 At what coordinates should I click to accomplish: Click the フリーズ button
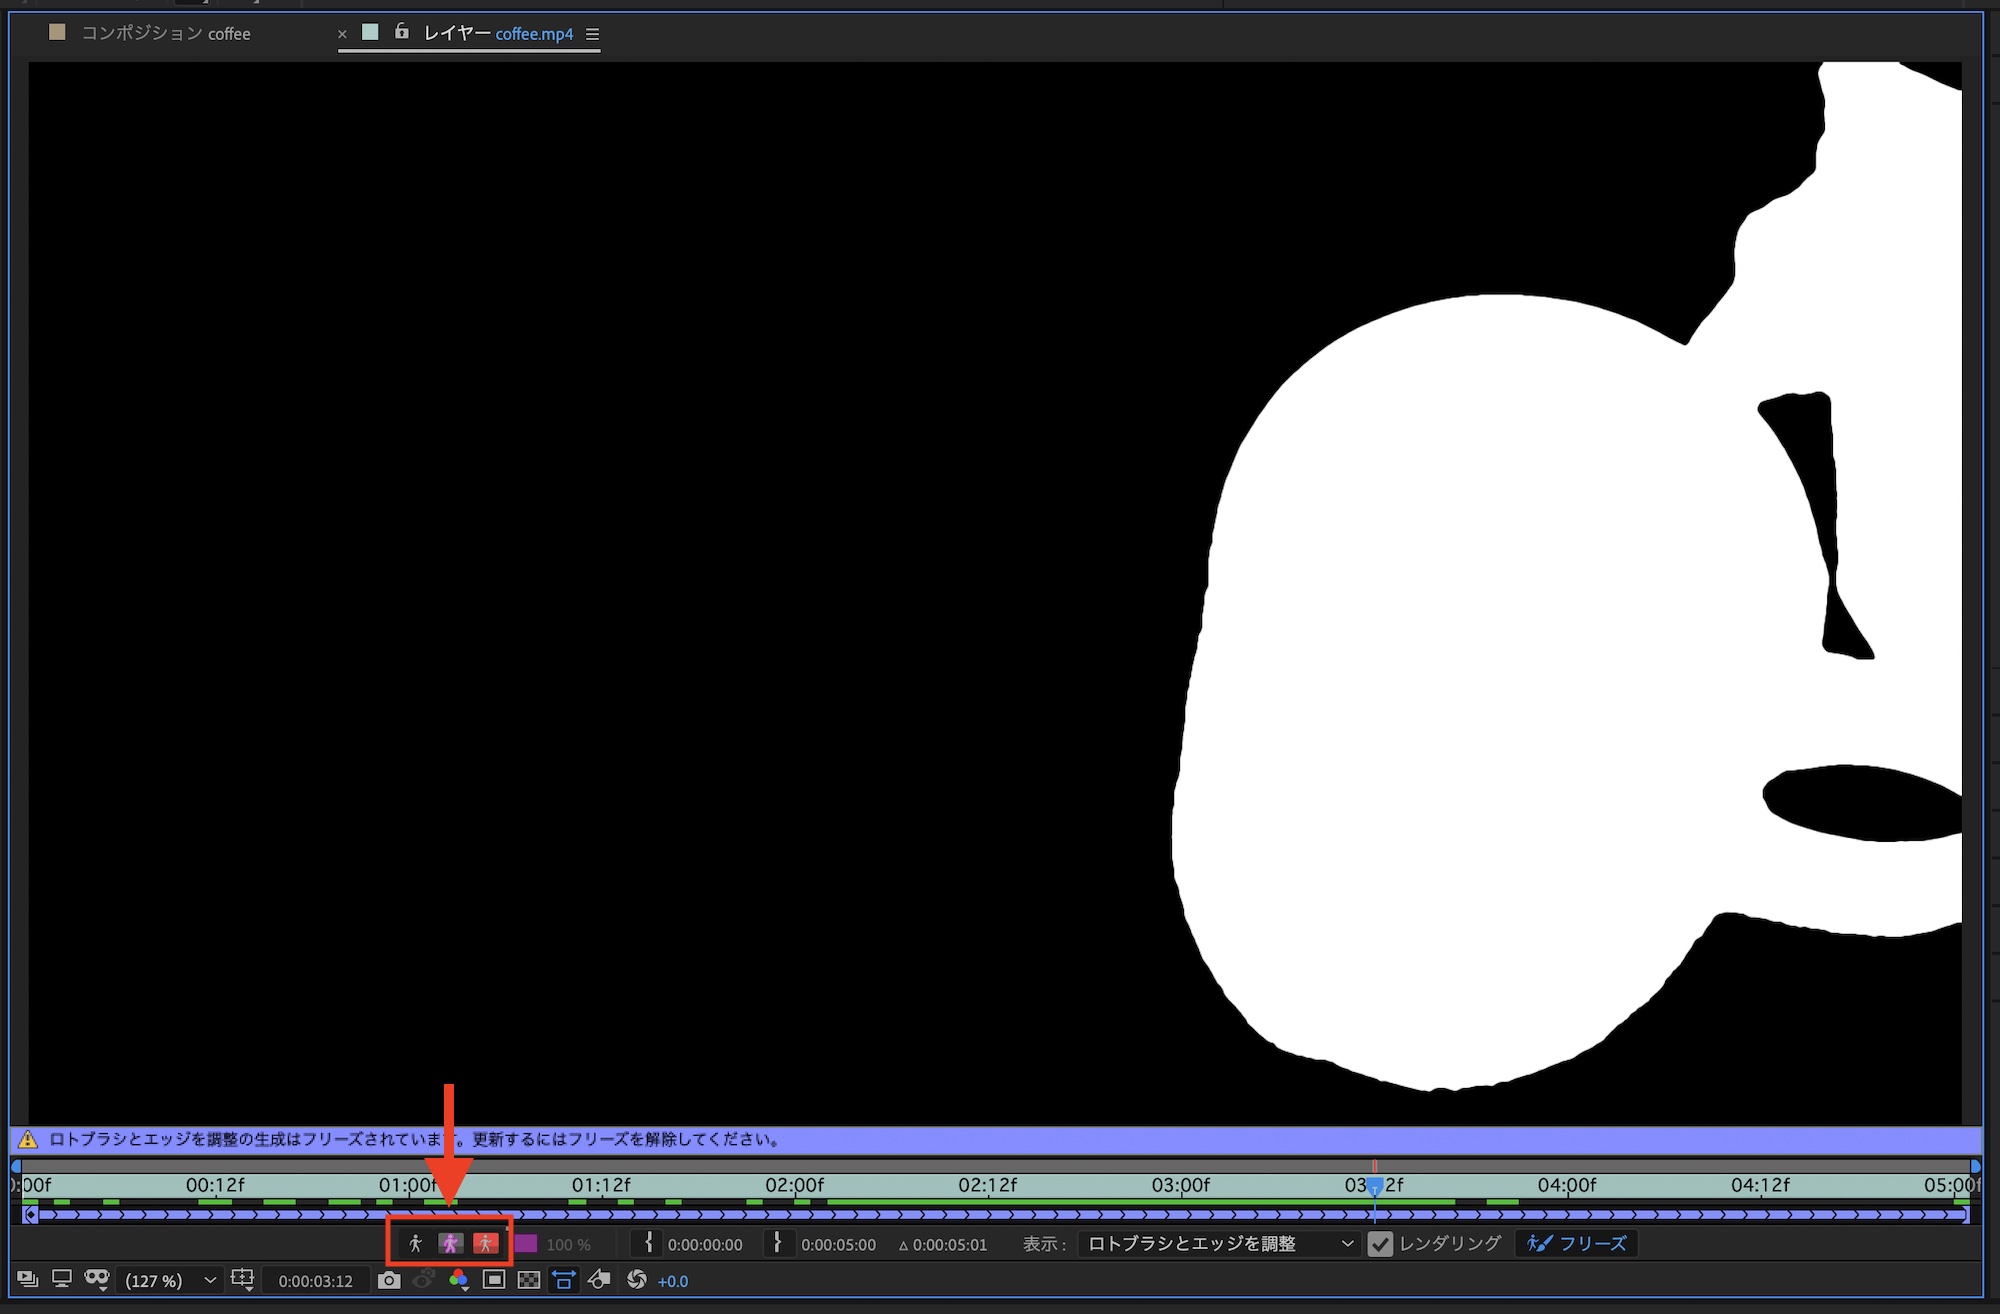point(1577,1244)
